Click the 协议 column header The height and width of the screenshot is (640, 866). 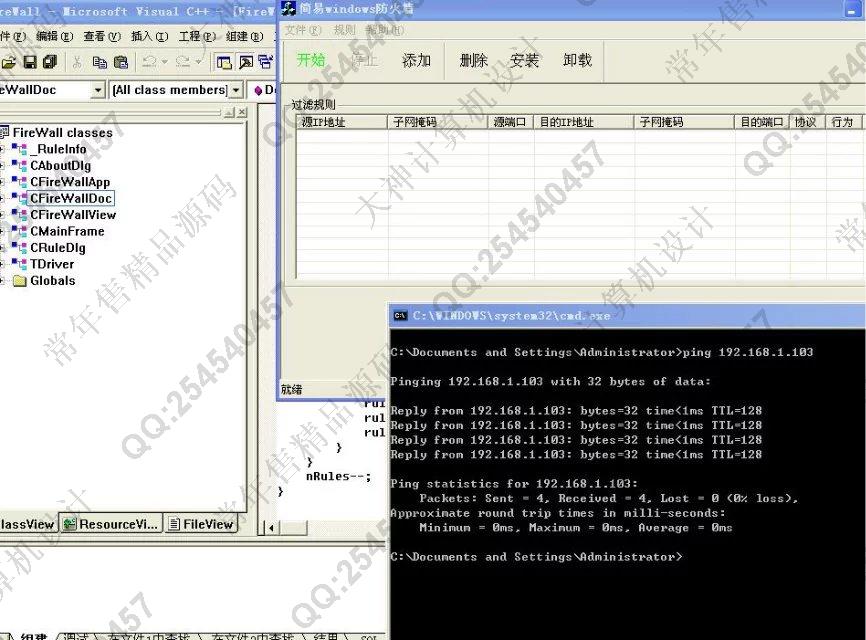pyautogui.click(x=807, y=122)
